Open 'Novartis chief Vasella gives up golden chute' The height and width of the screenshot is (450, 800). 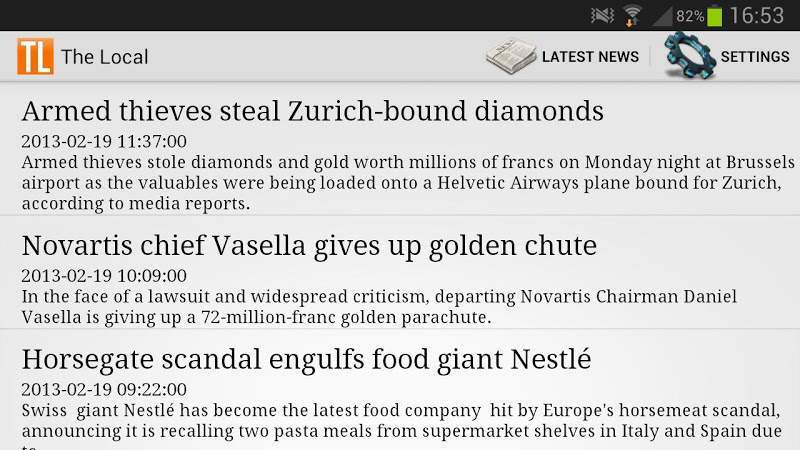309,245
